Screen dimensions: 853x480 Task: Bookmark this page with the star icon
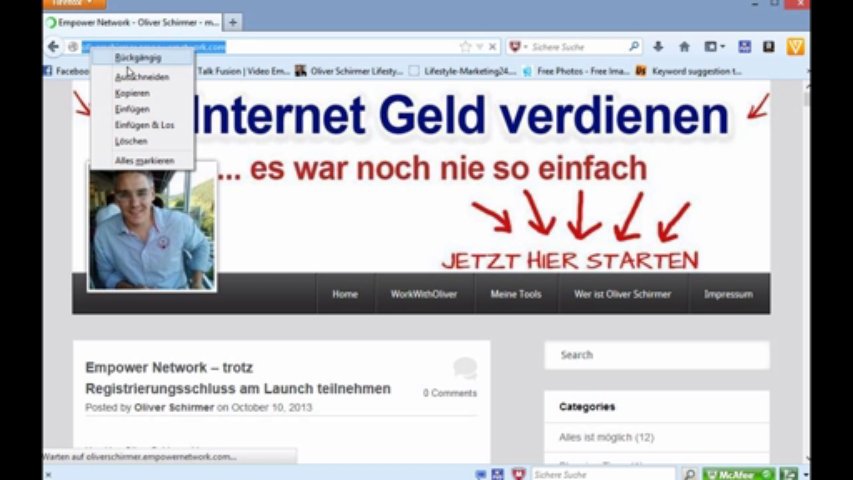[x=465, y=47]
